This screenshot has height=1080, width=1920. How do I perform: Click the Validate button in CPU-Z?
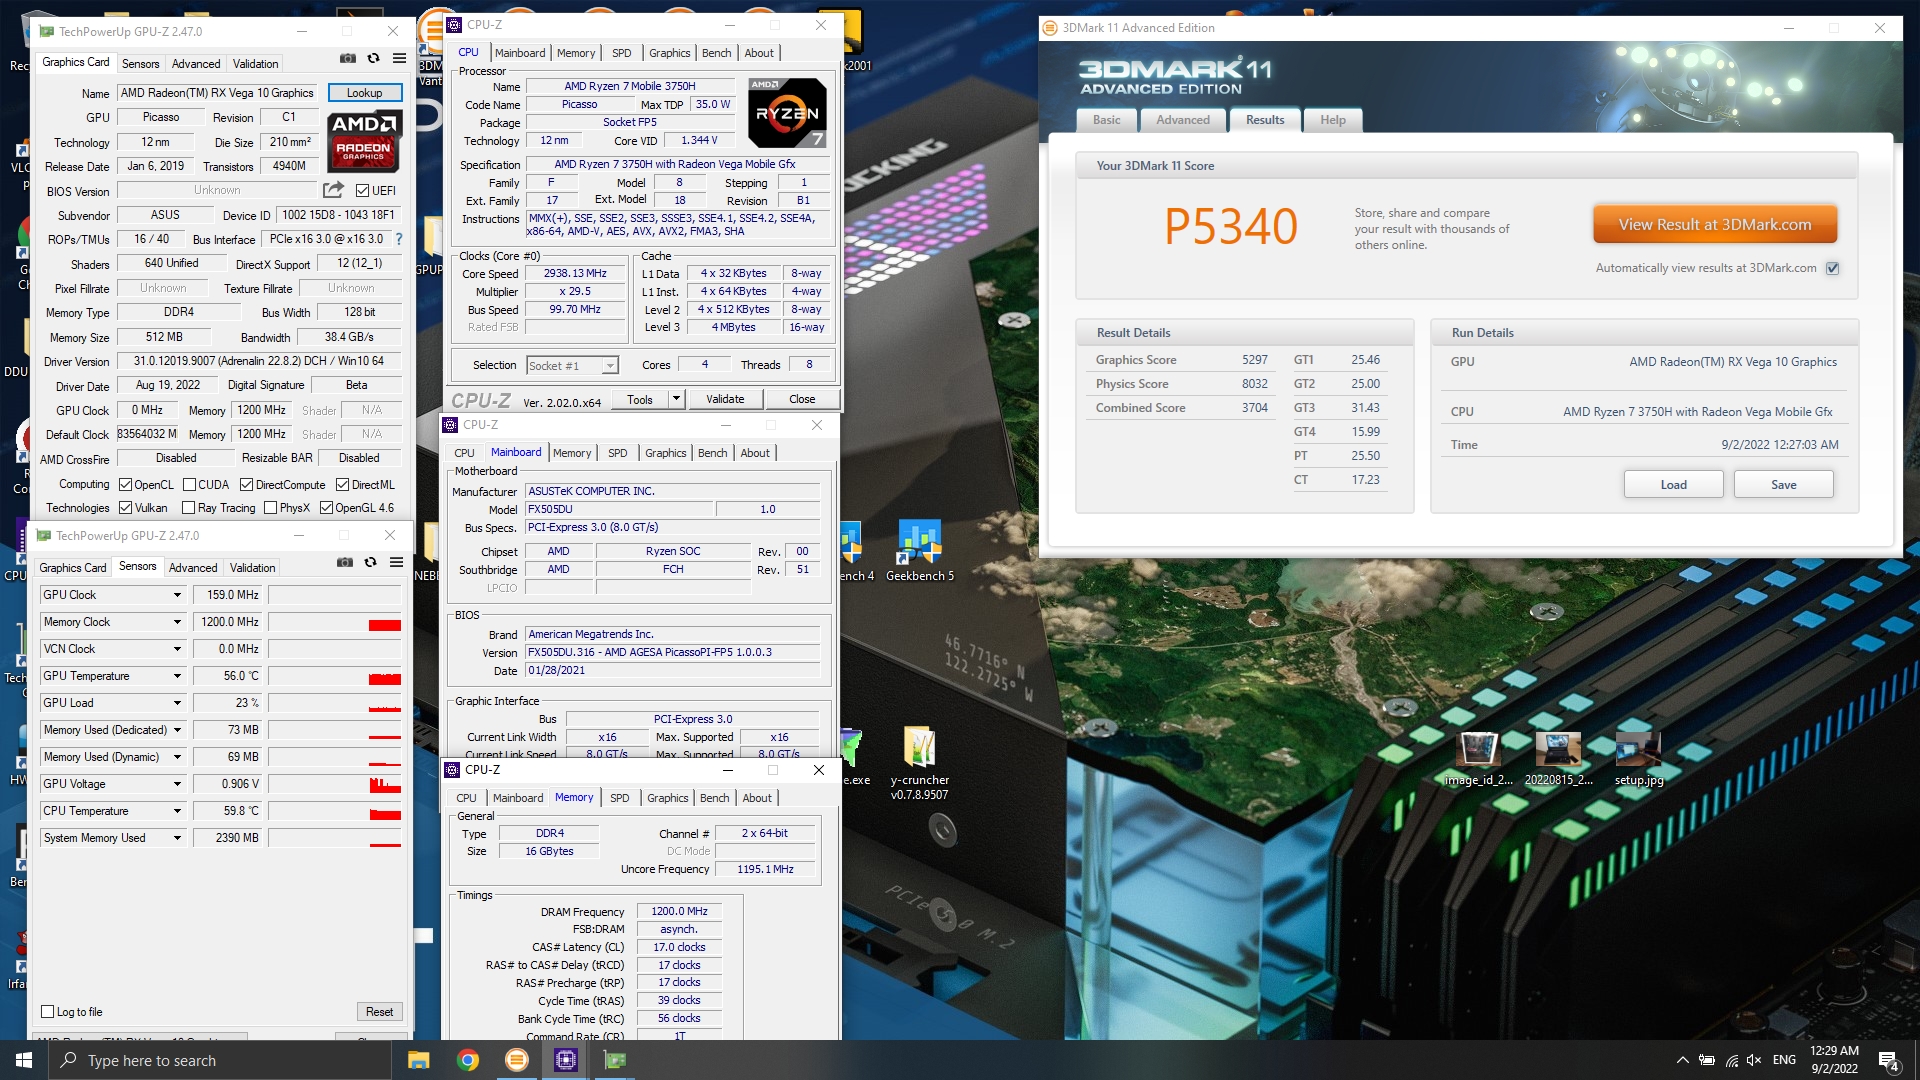725,399
